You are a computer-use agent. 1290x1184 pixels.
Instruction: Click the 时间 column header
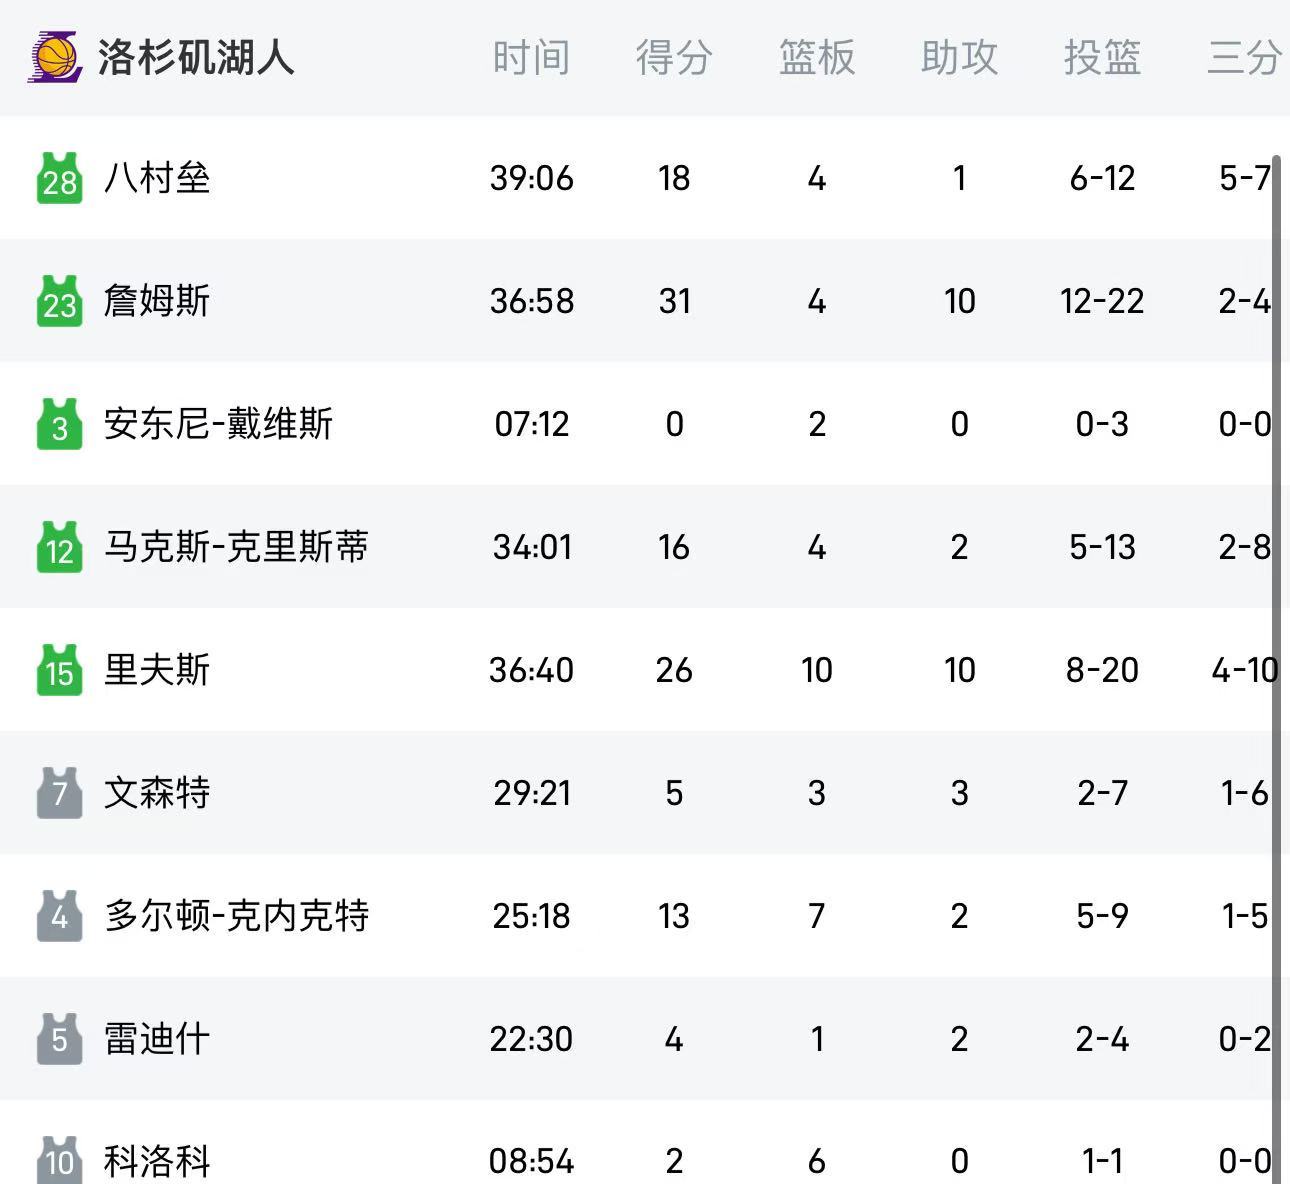click(x=531, y=57)
